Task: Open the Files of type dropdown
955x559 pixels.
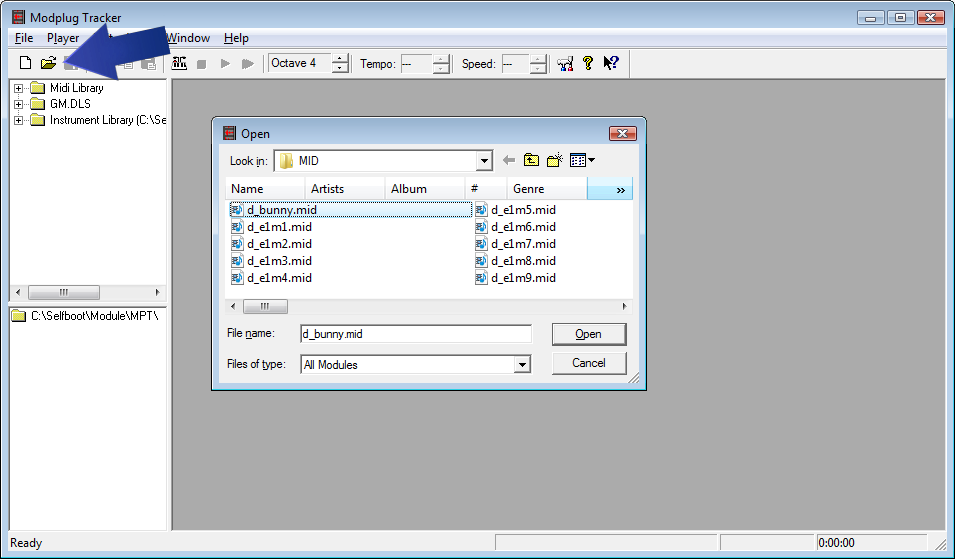Action: 522,365
